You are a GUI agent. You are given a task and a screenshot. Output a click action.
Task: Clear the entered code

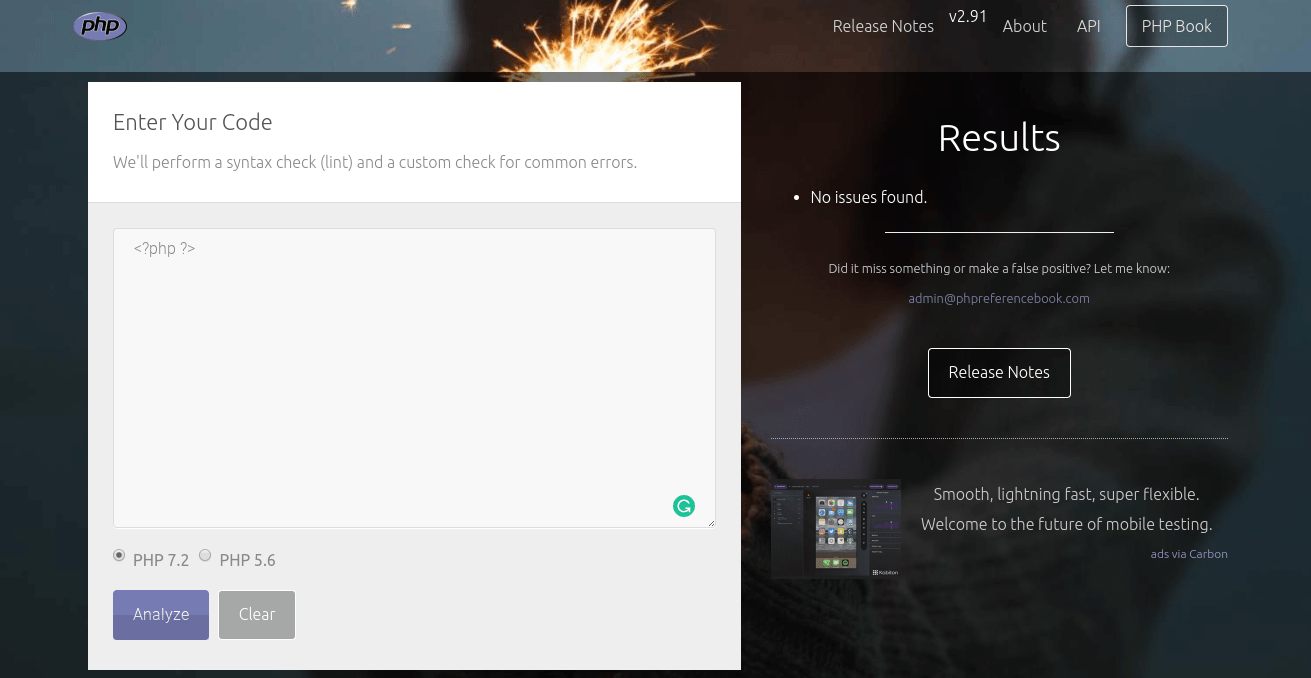[256, 614]
